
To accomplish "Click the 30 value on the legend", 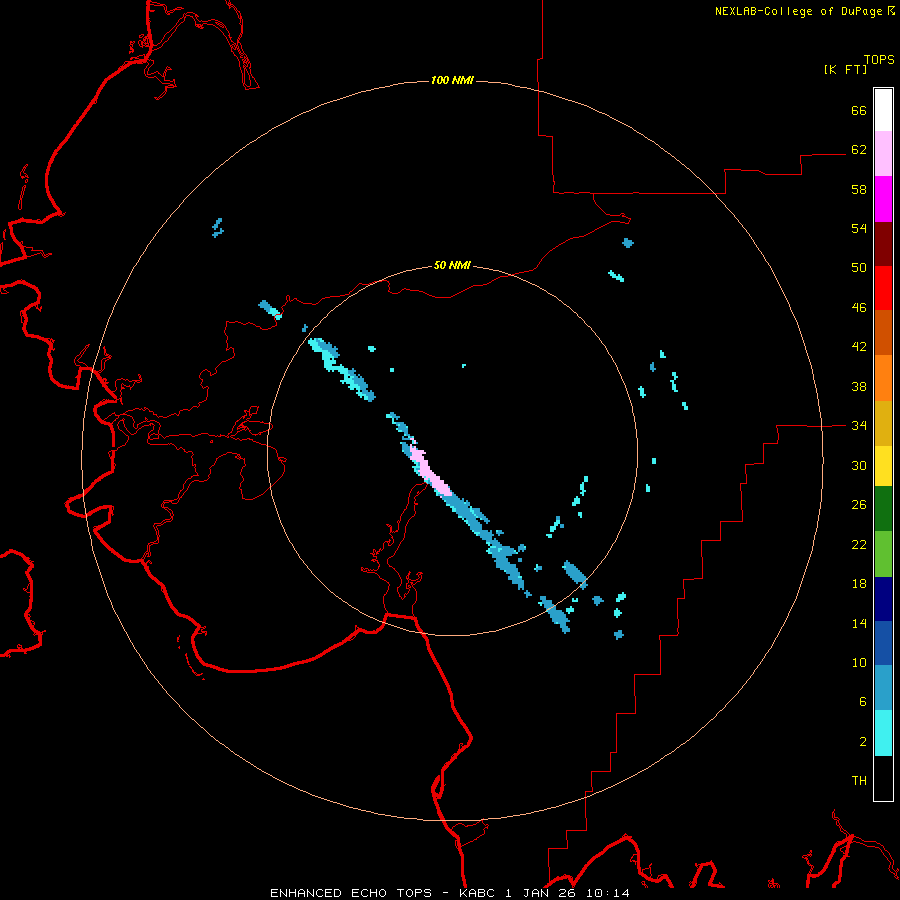I will (x=859, y=465).
